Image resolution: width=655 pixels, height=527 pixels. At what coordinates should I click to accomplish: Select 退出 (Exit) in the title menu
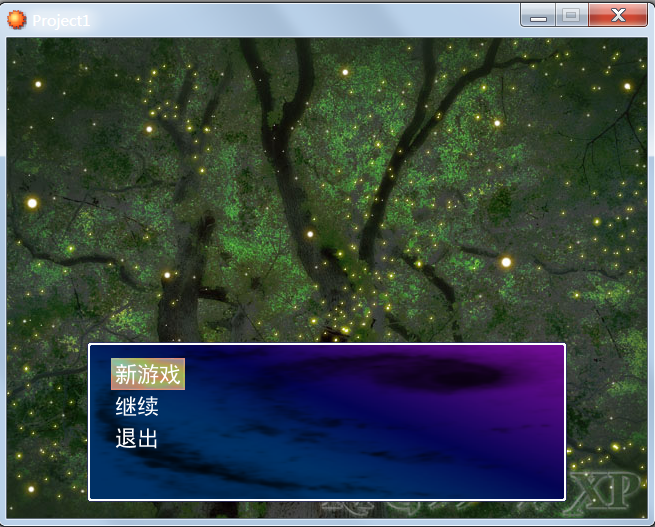136,438
